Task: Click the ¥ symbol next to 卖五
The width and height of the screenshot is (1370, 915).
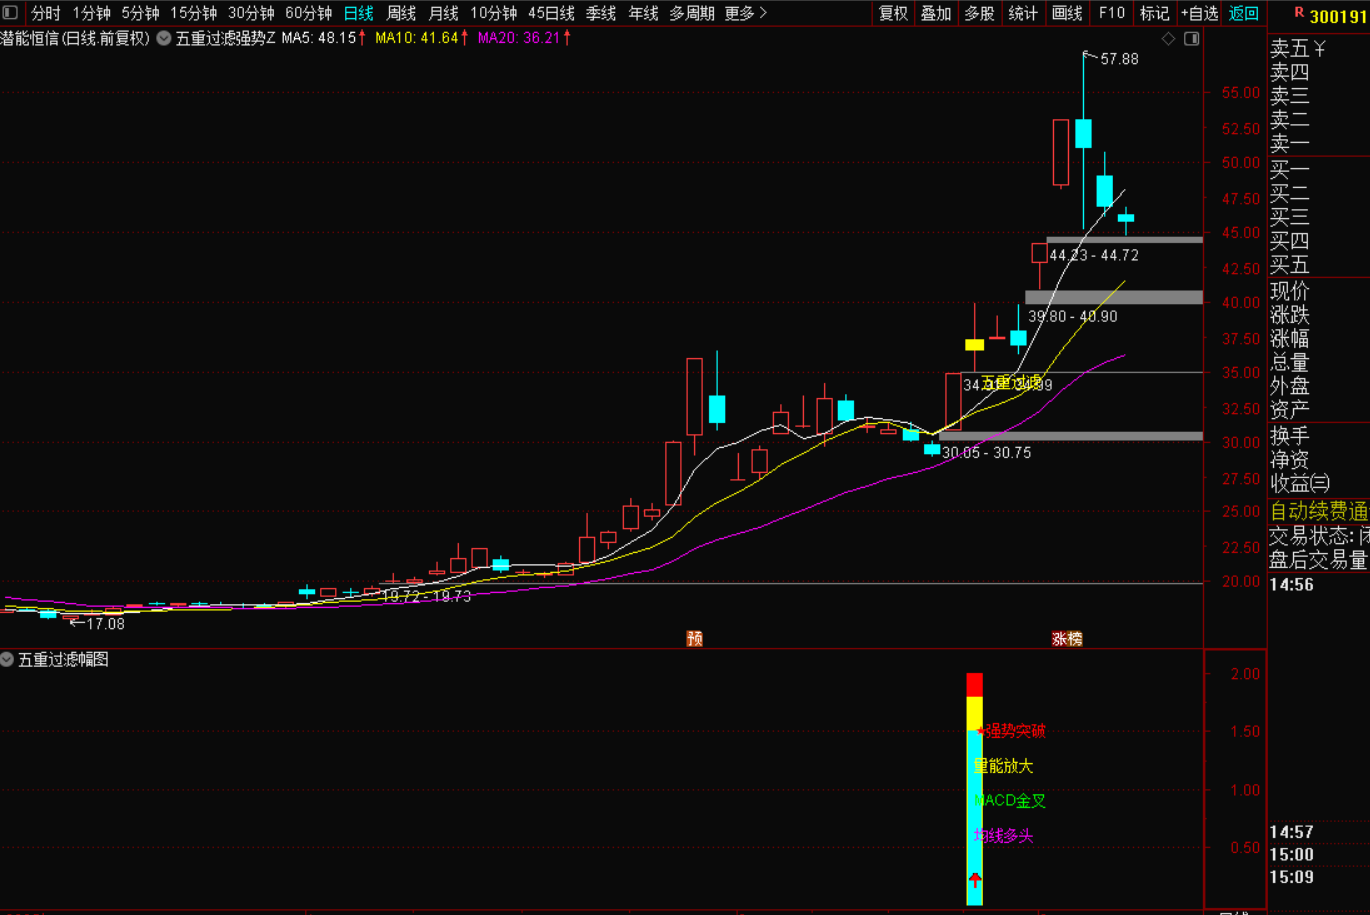Action: (x=1319, y=49)
